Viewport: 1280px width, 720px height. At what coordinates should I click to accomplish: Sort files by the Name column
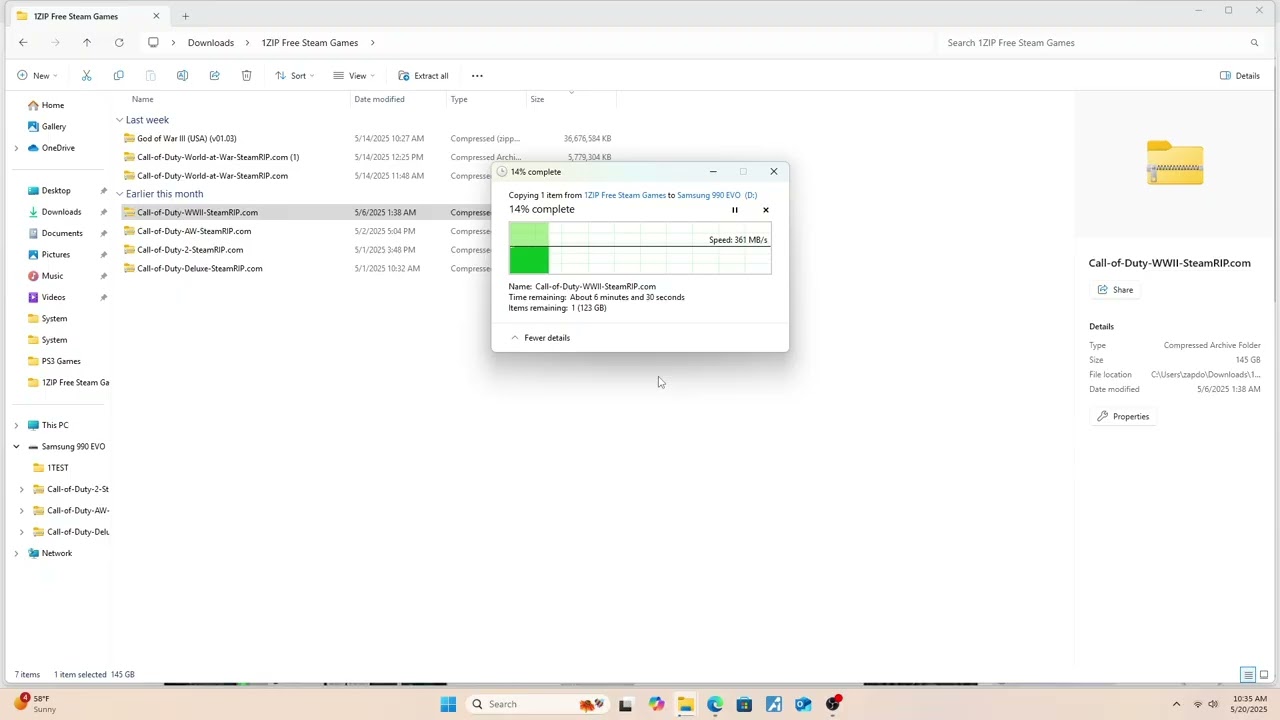point(143,99)
